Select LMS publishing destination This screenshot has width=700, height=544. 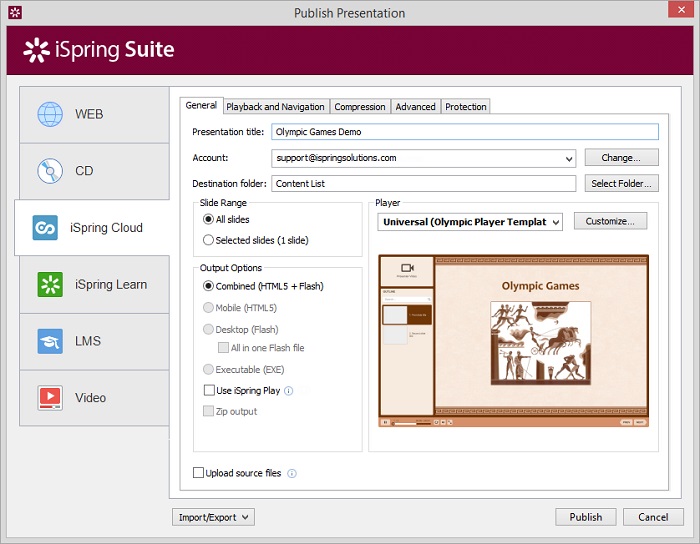click(x=94, y=341)
